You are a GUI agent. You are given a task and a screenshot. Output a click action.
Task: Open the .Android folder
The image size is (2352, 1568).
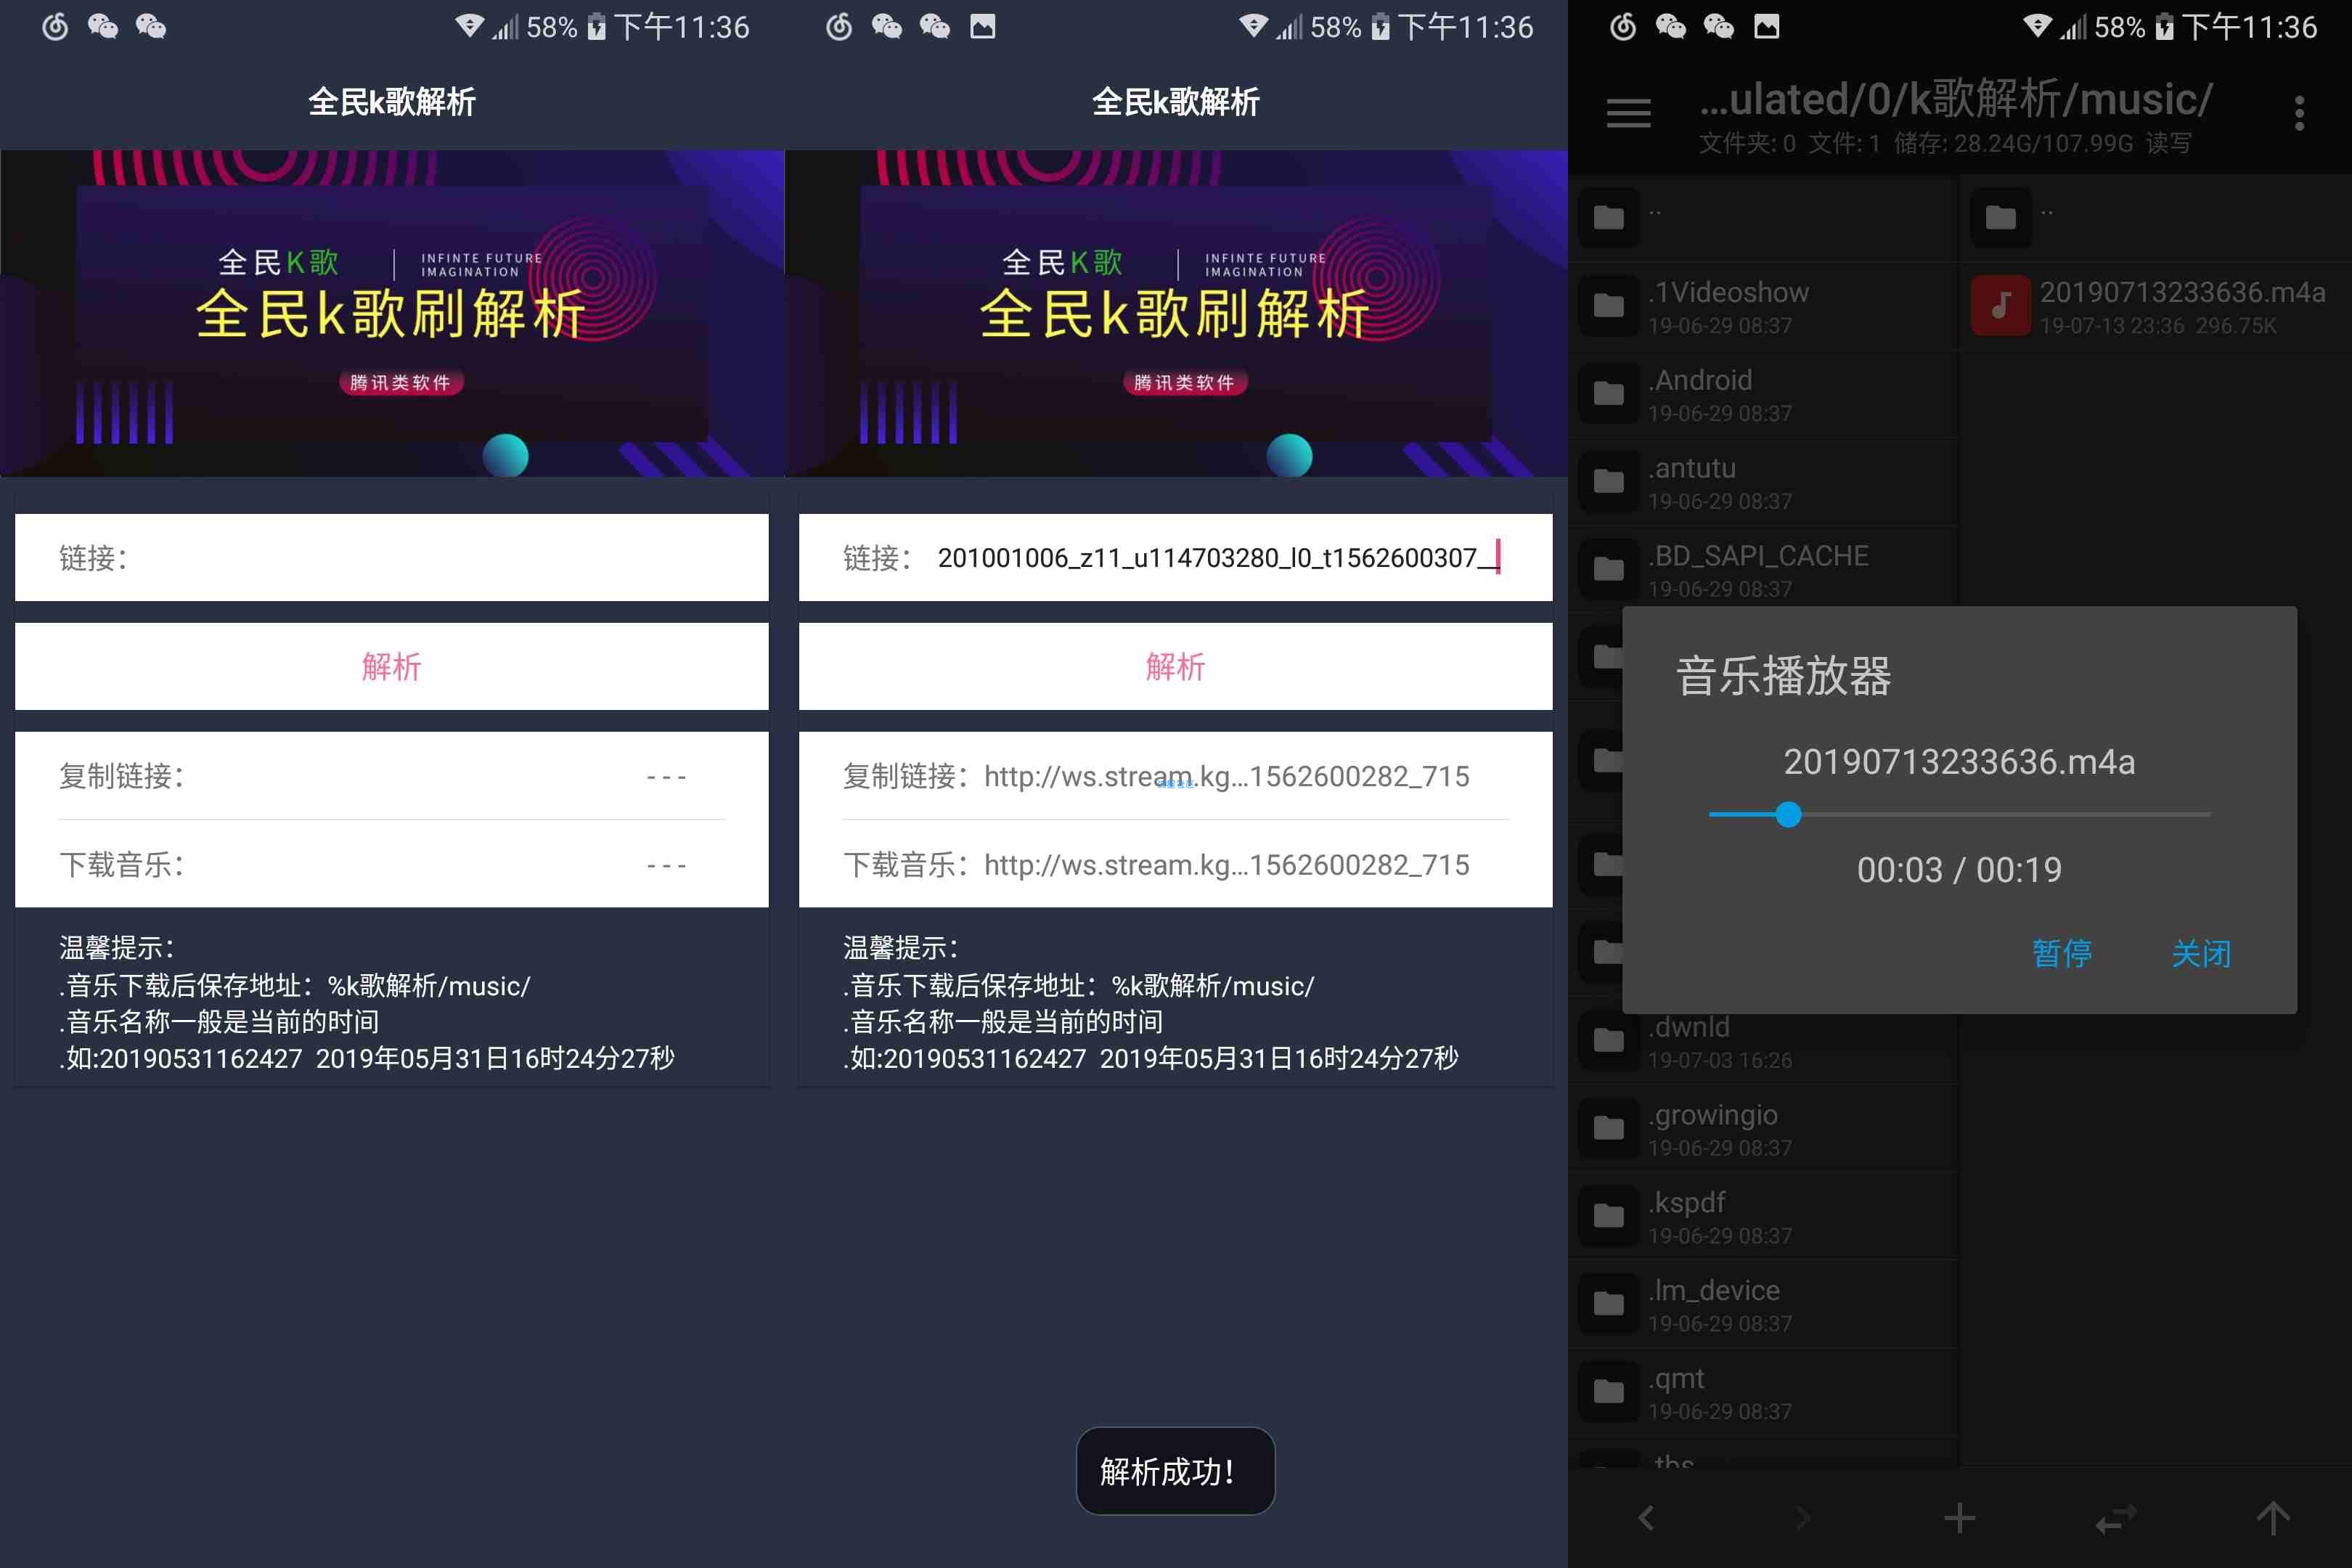click(1700, 393)
